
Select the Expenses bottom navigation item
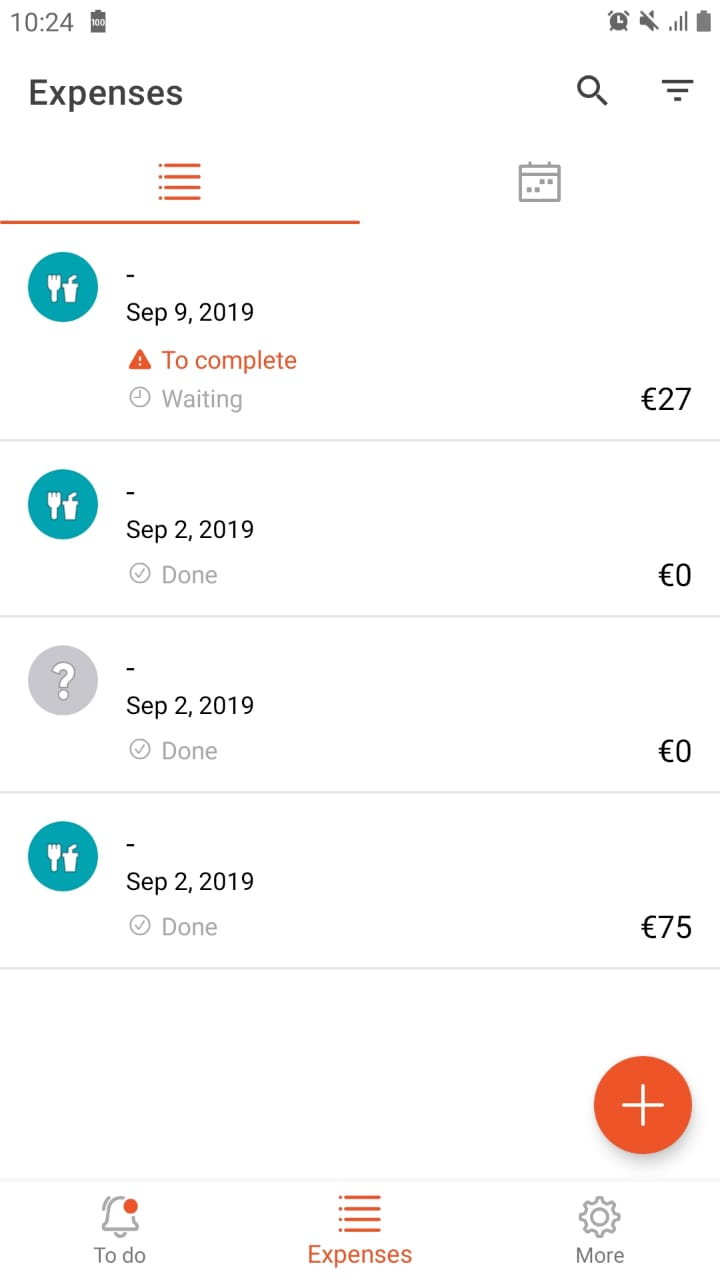coord(360,1230)
